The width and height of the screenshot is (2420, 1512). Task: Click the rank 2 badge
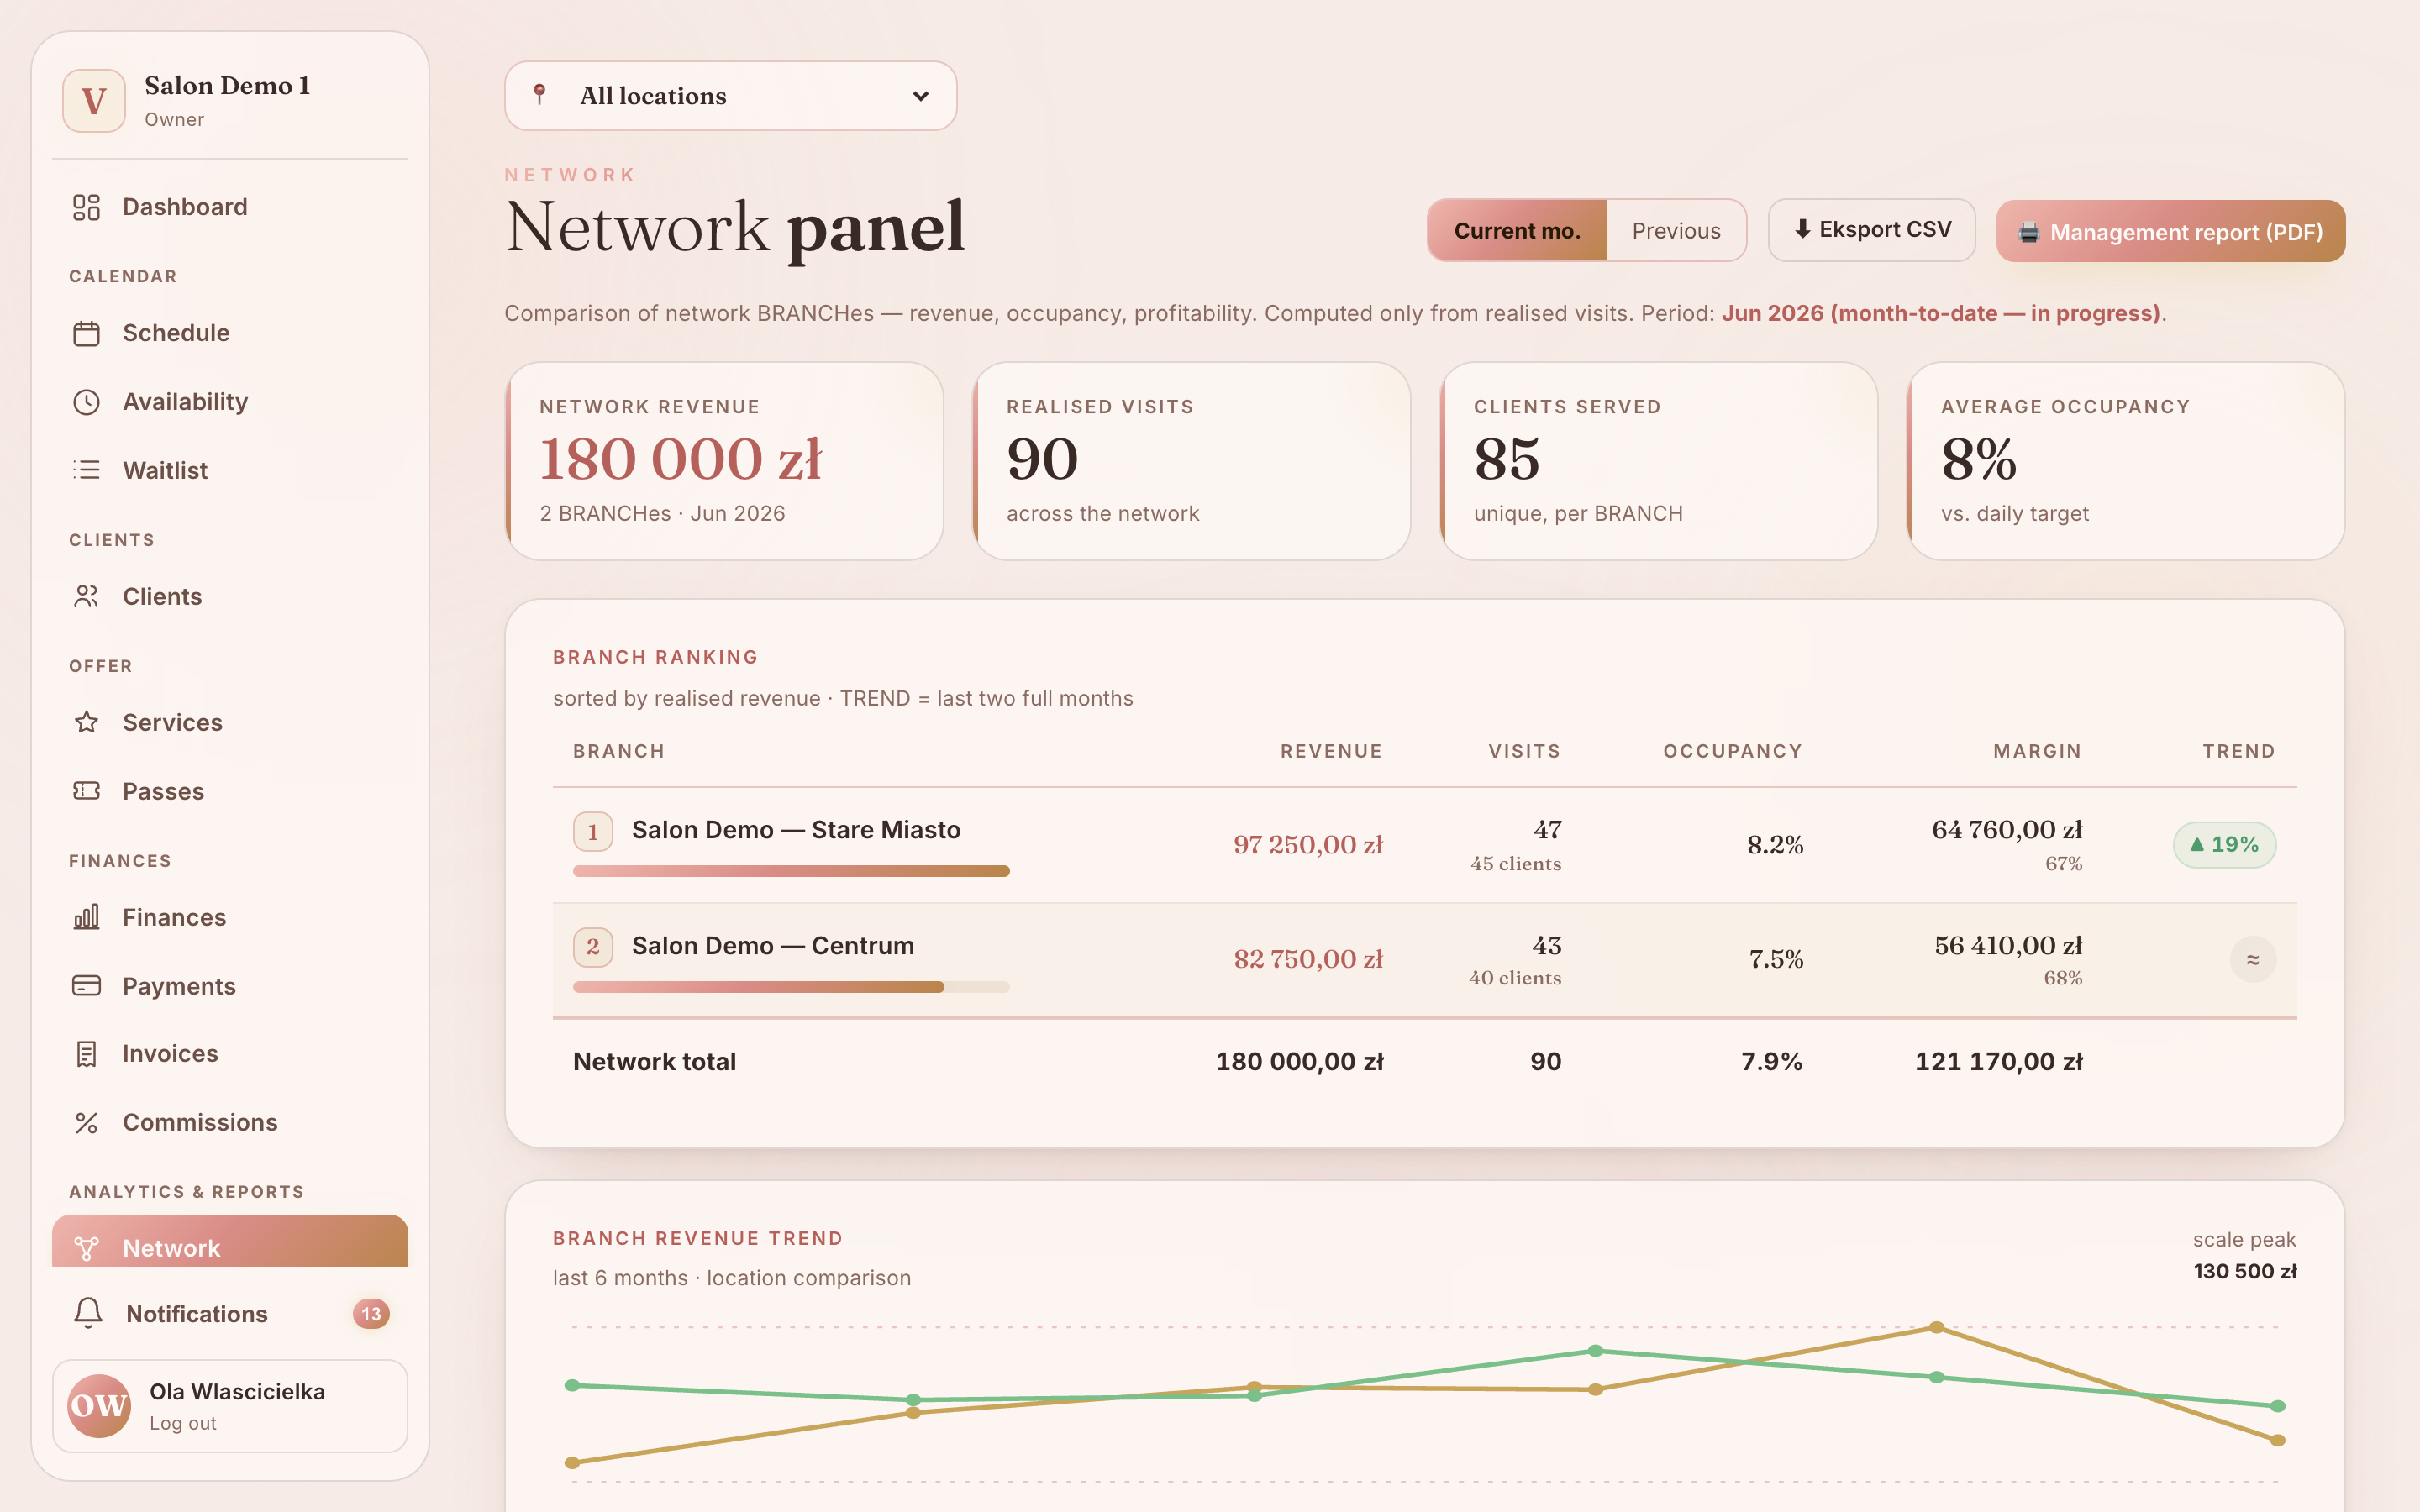[x=593, y=947]
